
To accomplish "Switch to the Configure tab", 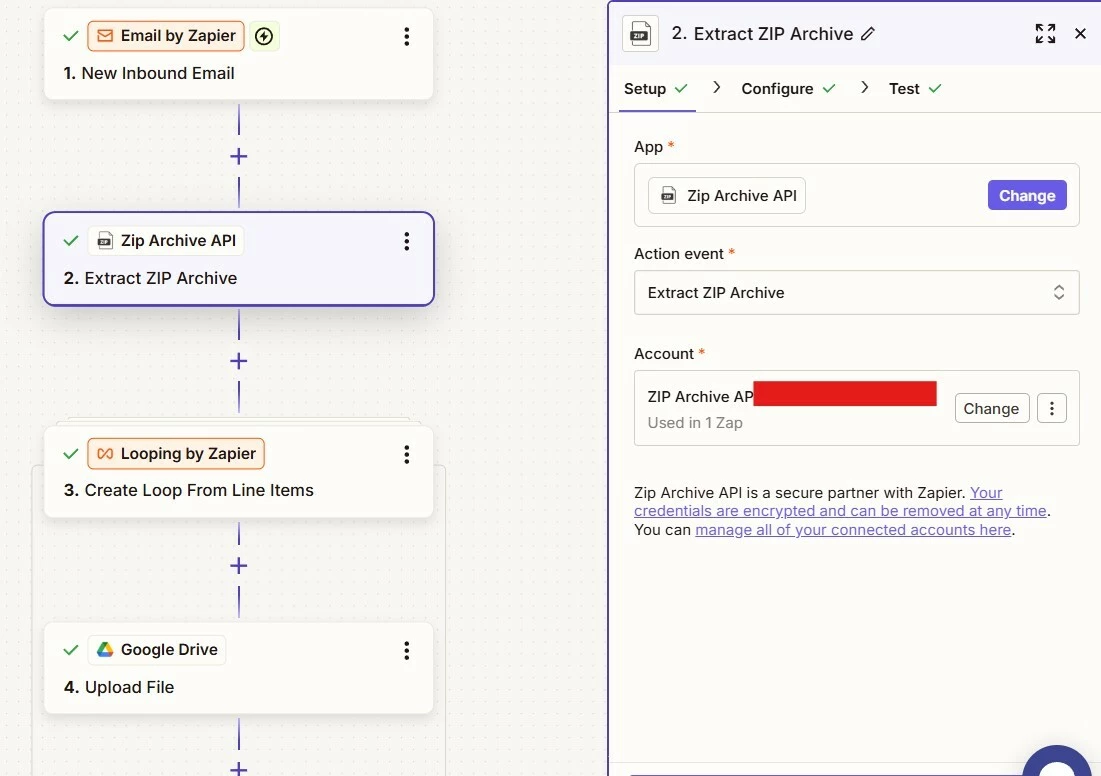I will 789,89.
